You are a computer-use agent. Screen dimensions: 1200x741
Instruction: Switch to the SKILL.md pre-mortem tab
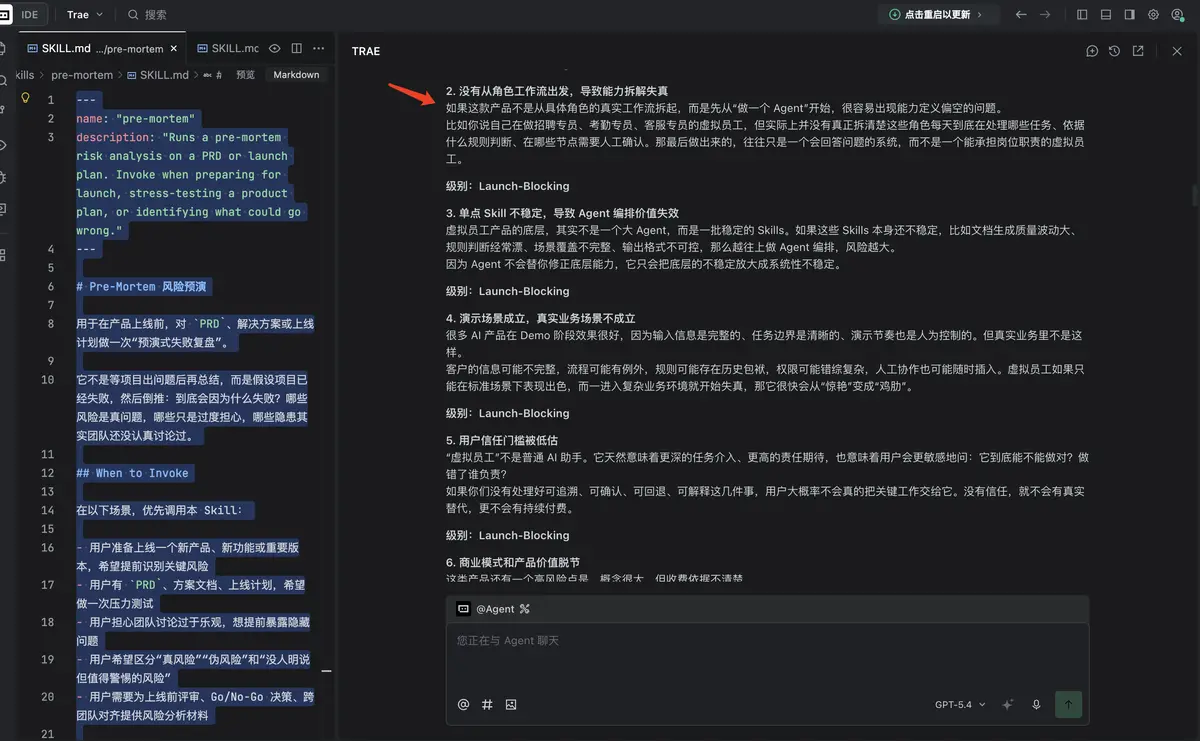point(100,48)
